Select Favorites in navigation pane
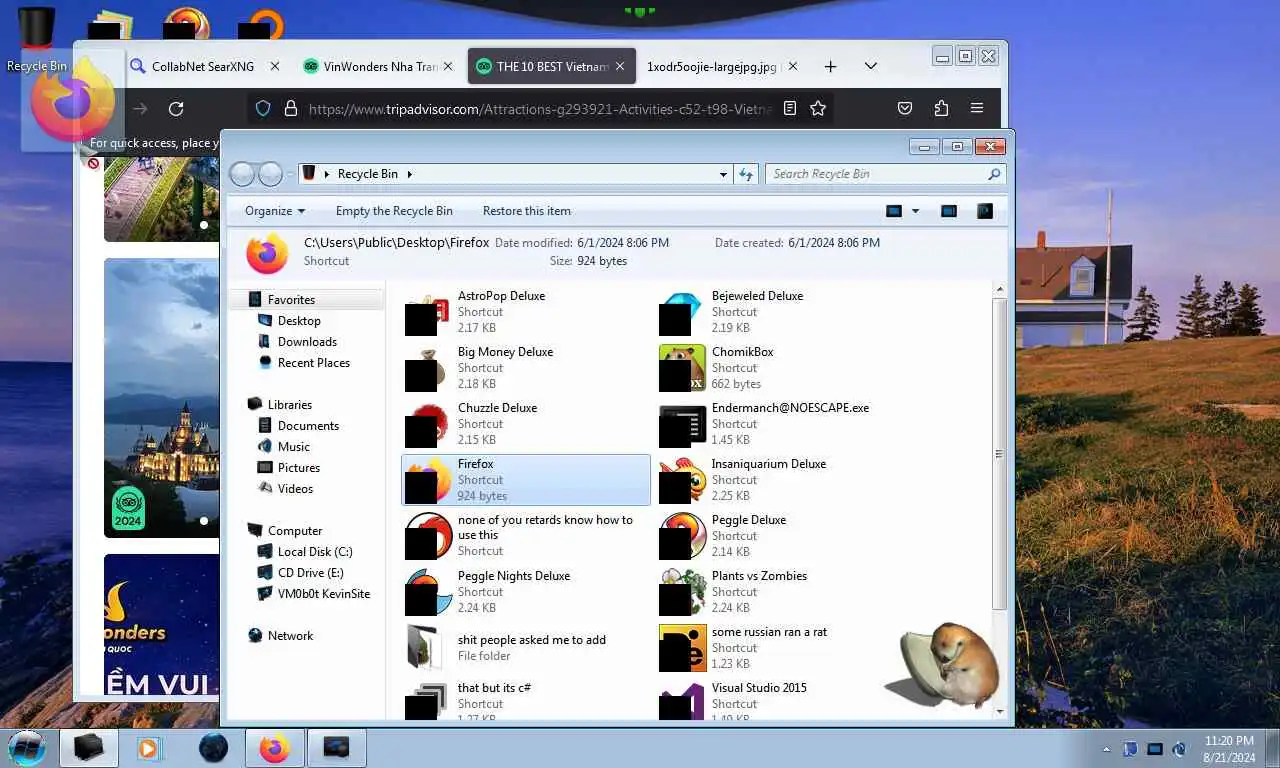Screen dimensions: 1280x768 (291, 300)
